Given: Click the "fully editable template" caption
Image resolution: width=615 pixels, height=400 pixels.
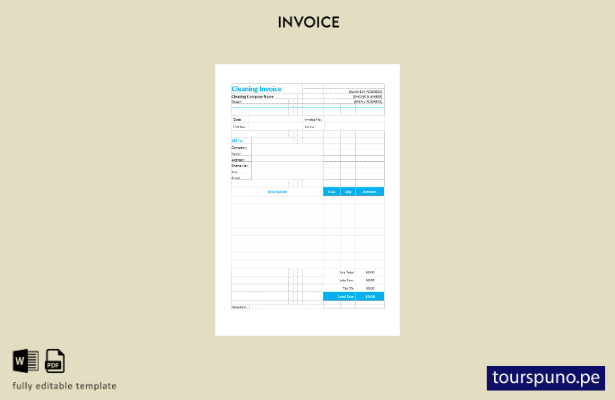Looking at the screenshot, I should click(64, 386).
